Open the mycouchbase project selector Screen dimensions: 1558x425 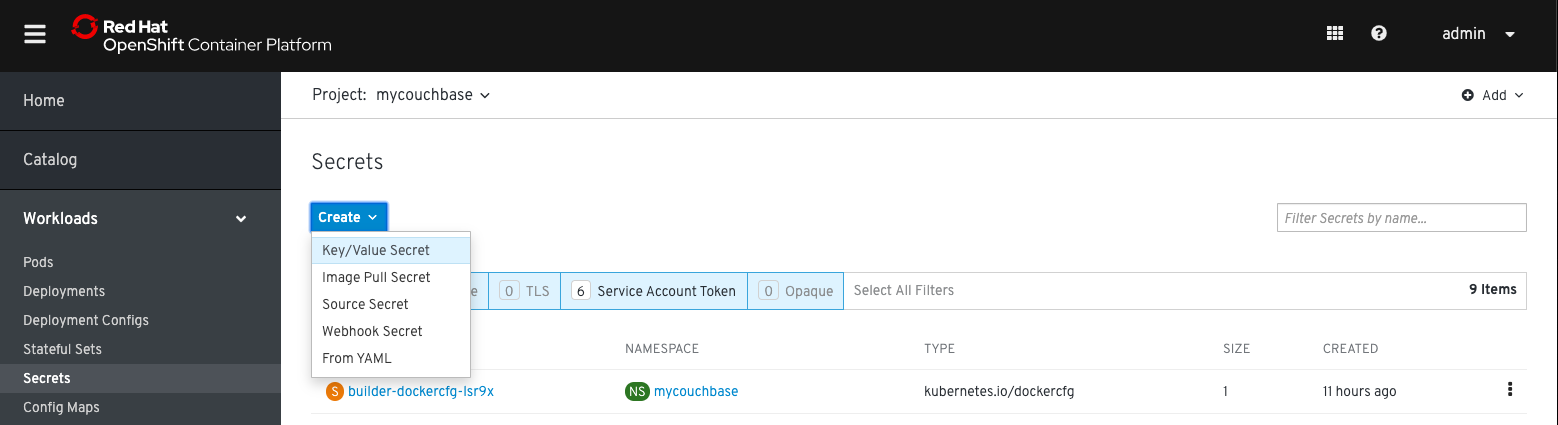coord(433,95)
